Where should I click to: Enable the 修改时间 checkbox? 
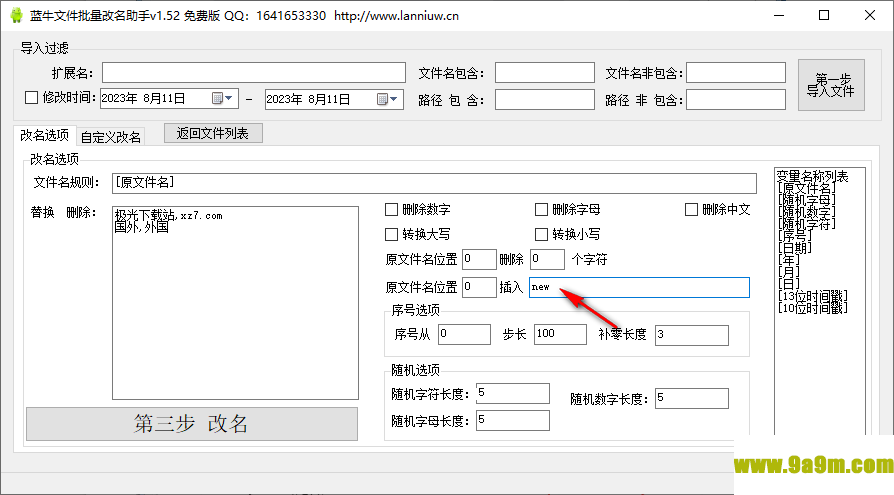31,98
